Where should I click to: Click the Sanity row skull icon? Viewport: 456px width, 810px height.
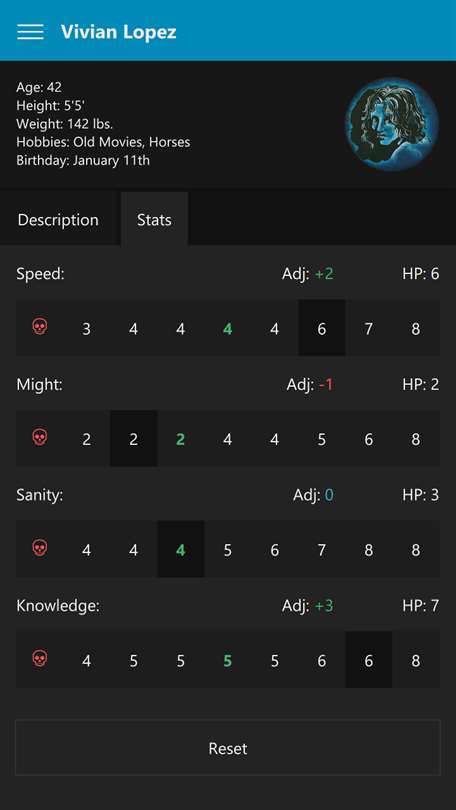pos(40,548)
